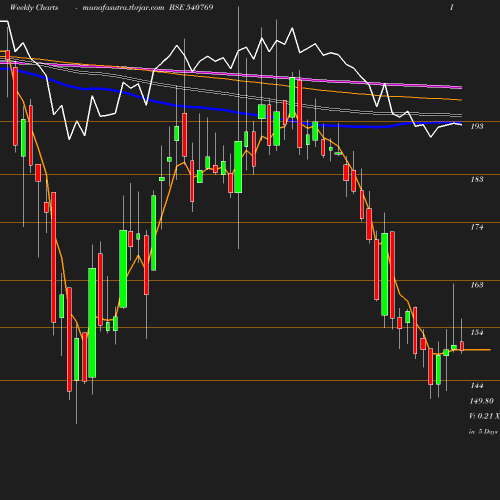Click the "BSE 540769" symbol label
Viewport: 500px width, 500px height.
coord(191,7)
